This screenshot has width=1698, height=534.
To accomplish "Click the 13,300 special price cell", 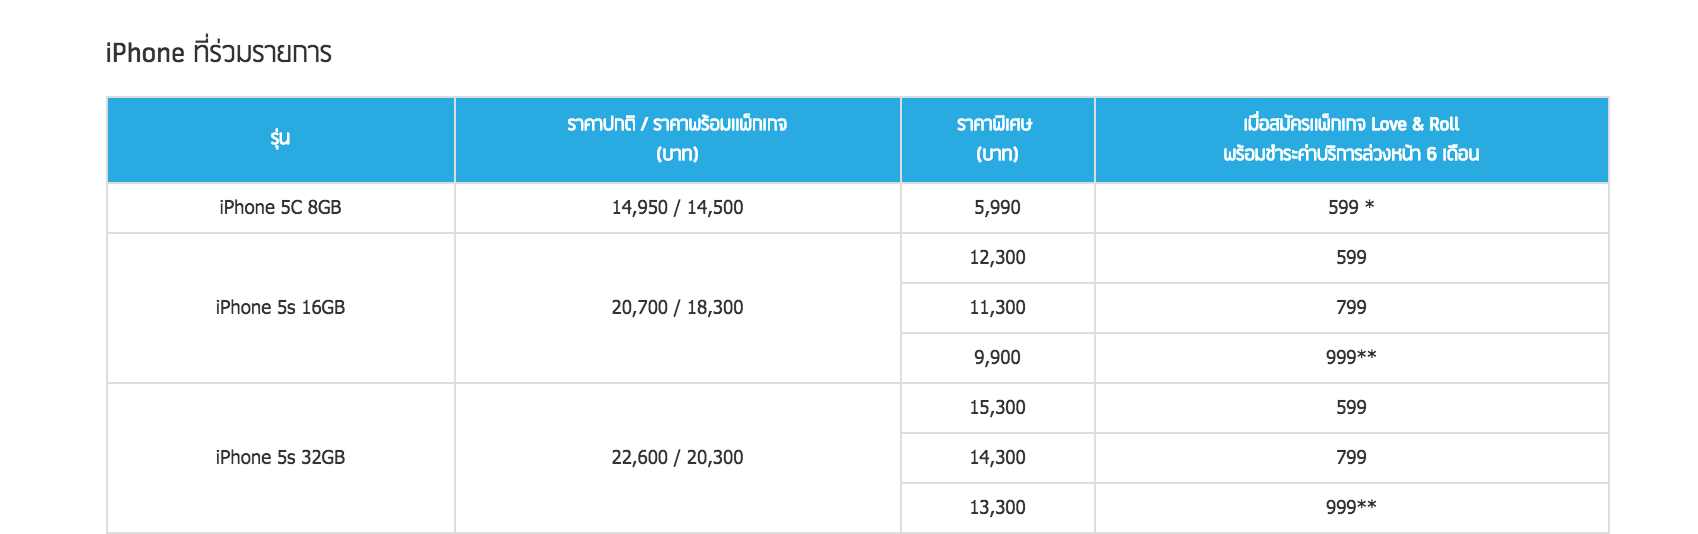I will [x=997, y=508].
